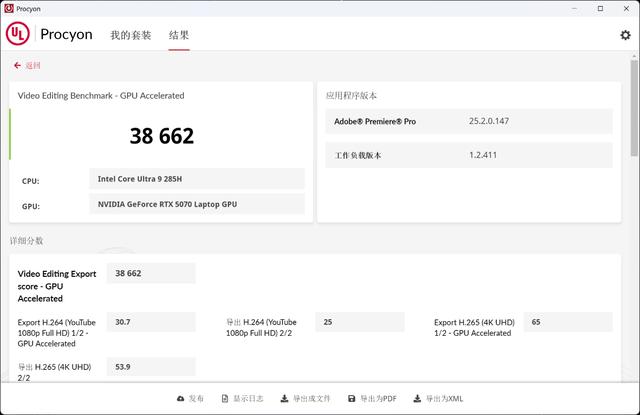The height and width of the screenshot is (415, 640).
Task: Maximize the Procyon window
Action: pos(600,8)
